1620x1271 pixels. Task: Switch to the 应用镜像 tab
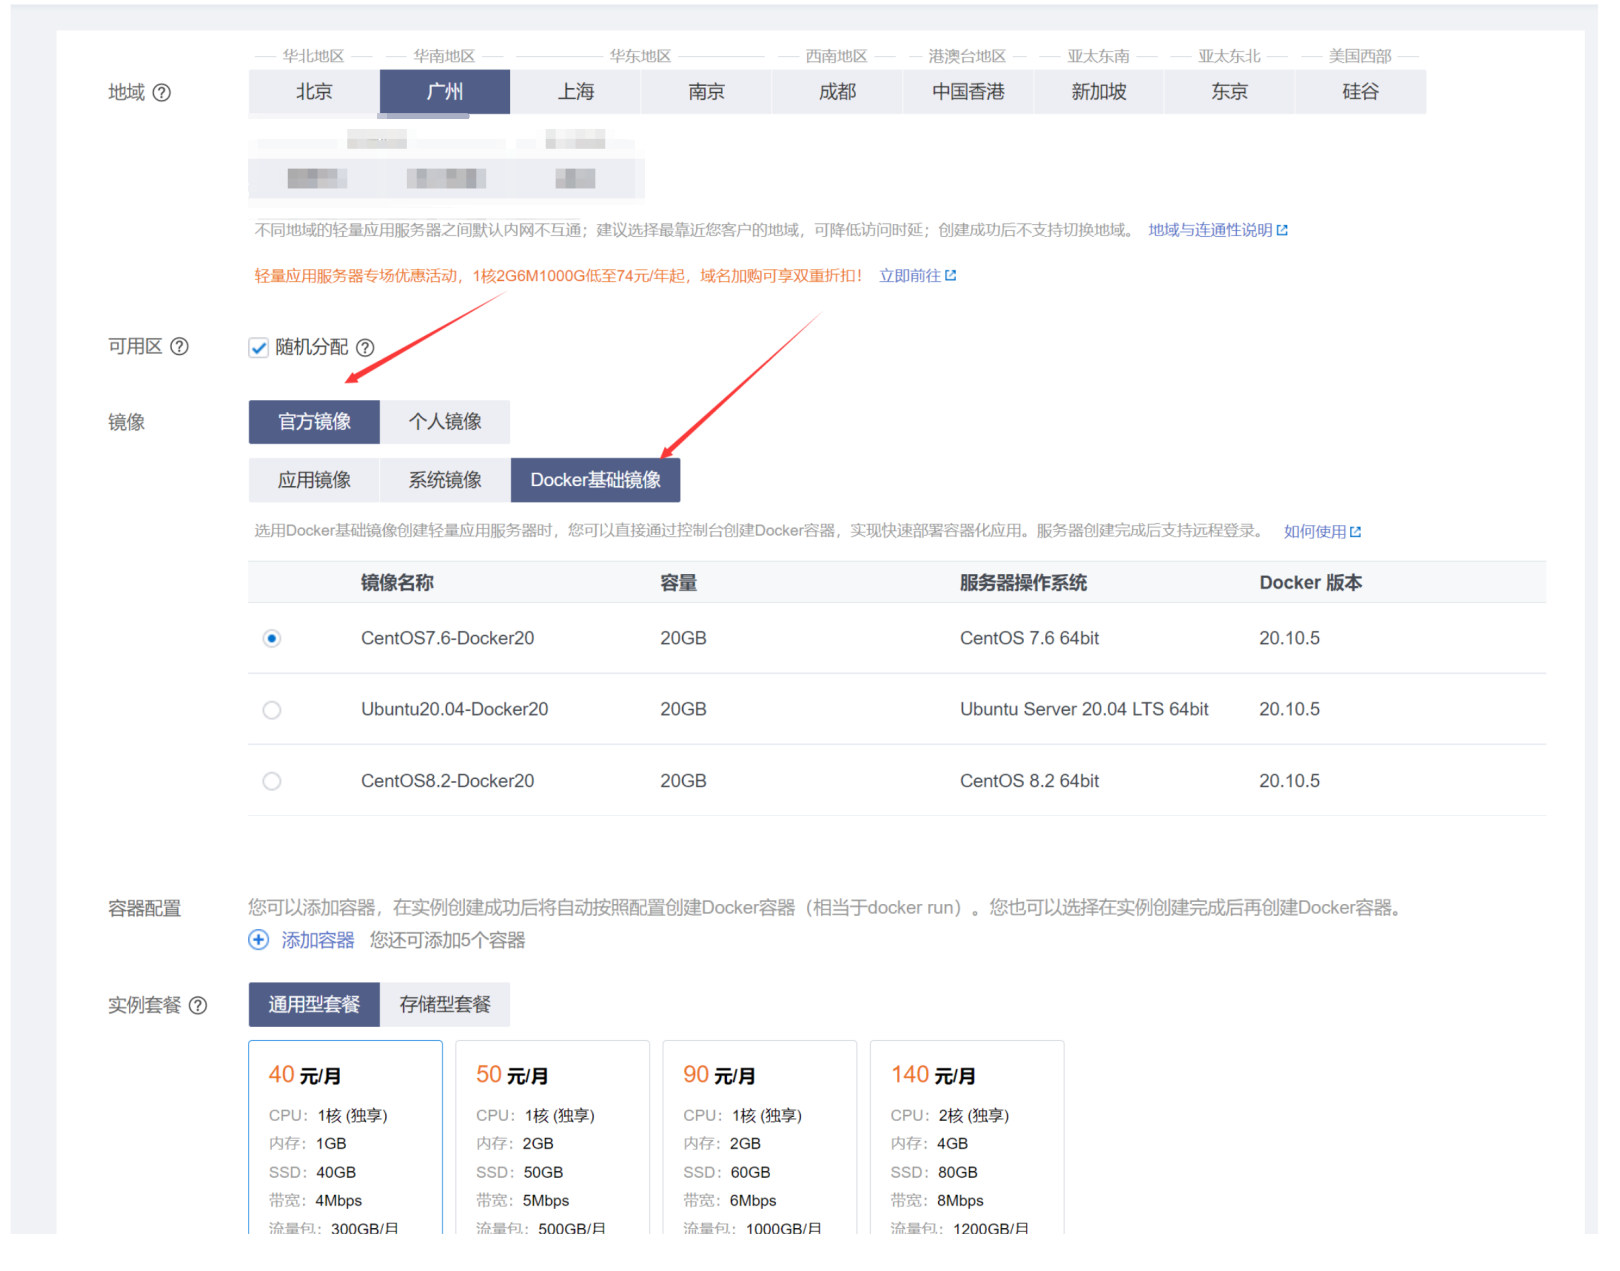pyautogui.click(x=314, y=480)
